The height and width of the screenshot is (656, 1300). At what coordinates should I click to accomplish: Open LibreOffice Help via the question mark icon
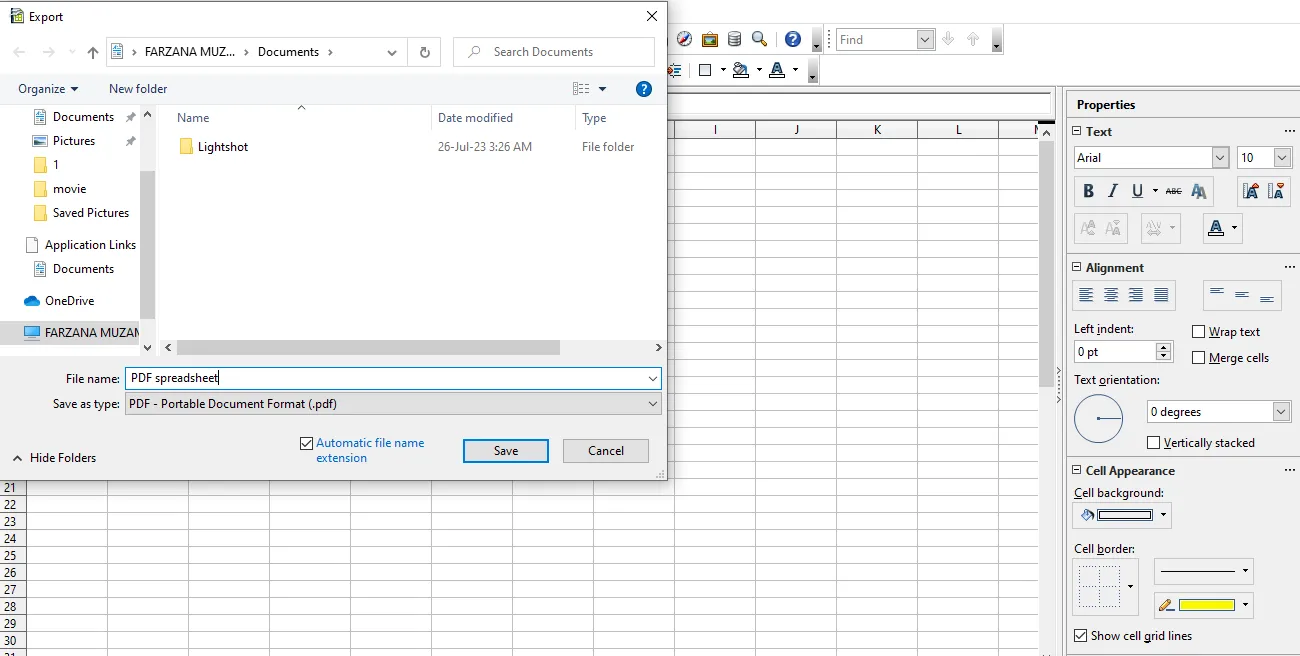[x=792, y=38]
